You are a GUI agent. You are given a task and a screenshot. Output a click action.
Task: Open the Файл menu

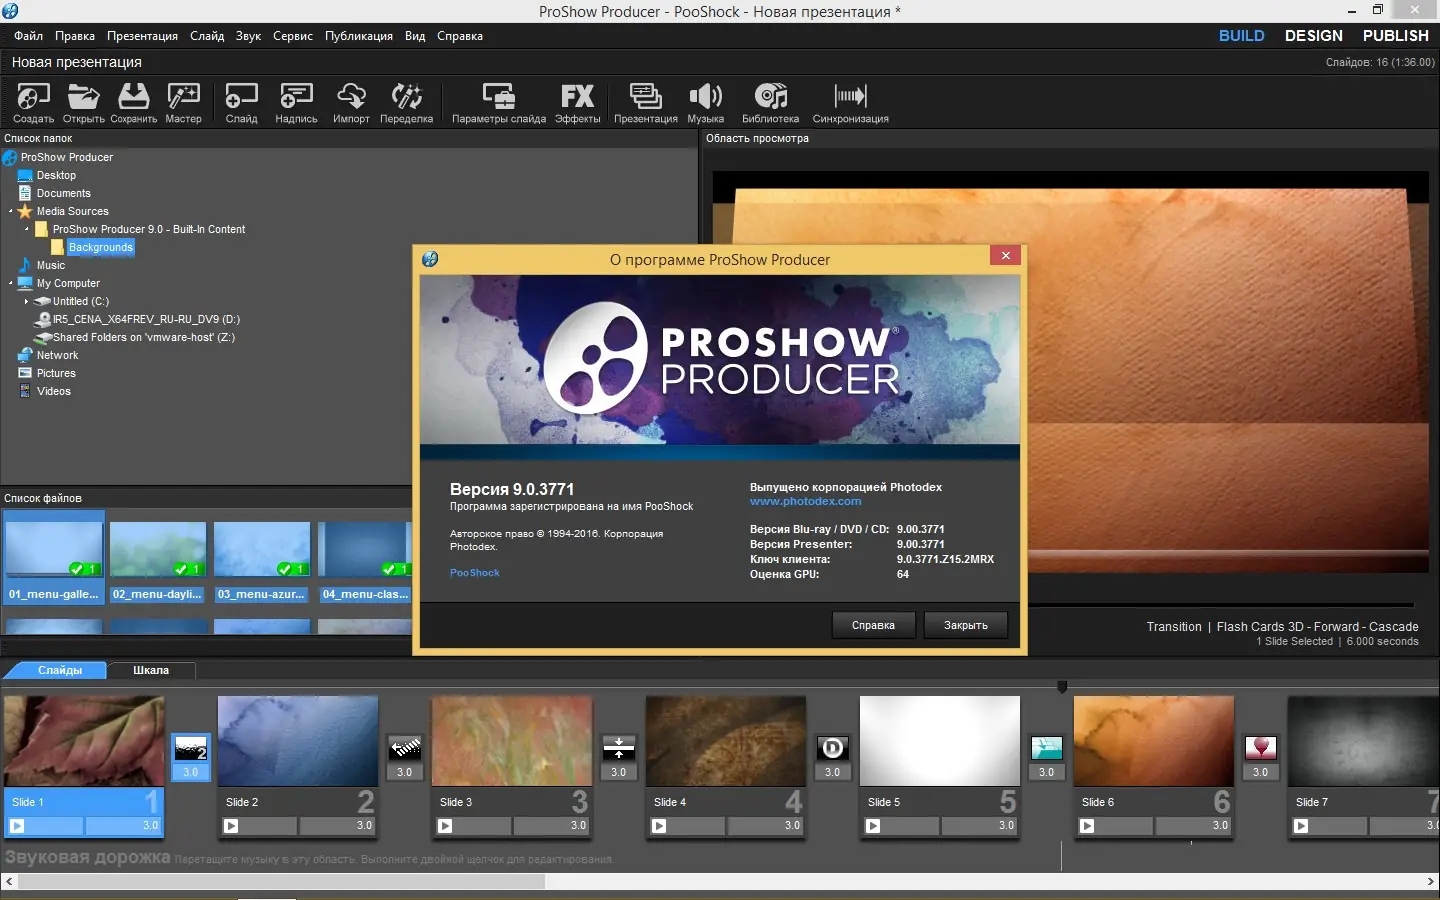point(28,36)
